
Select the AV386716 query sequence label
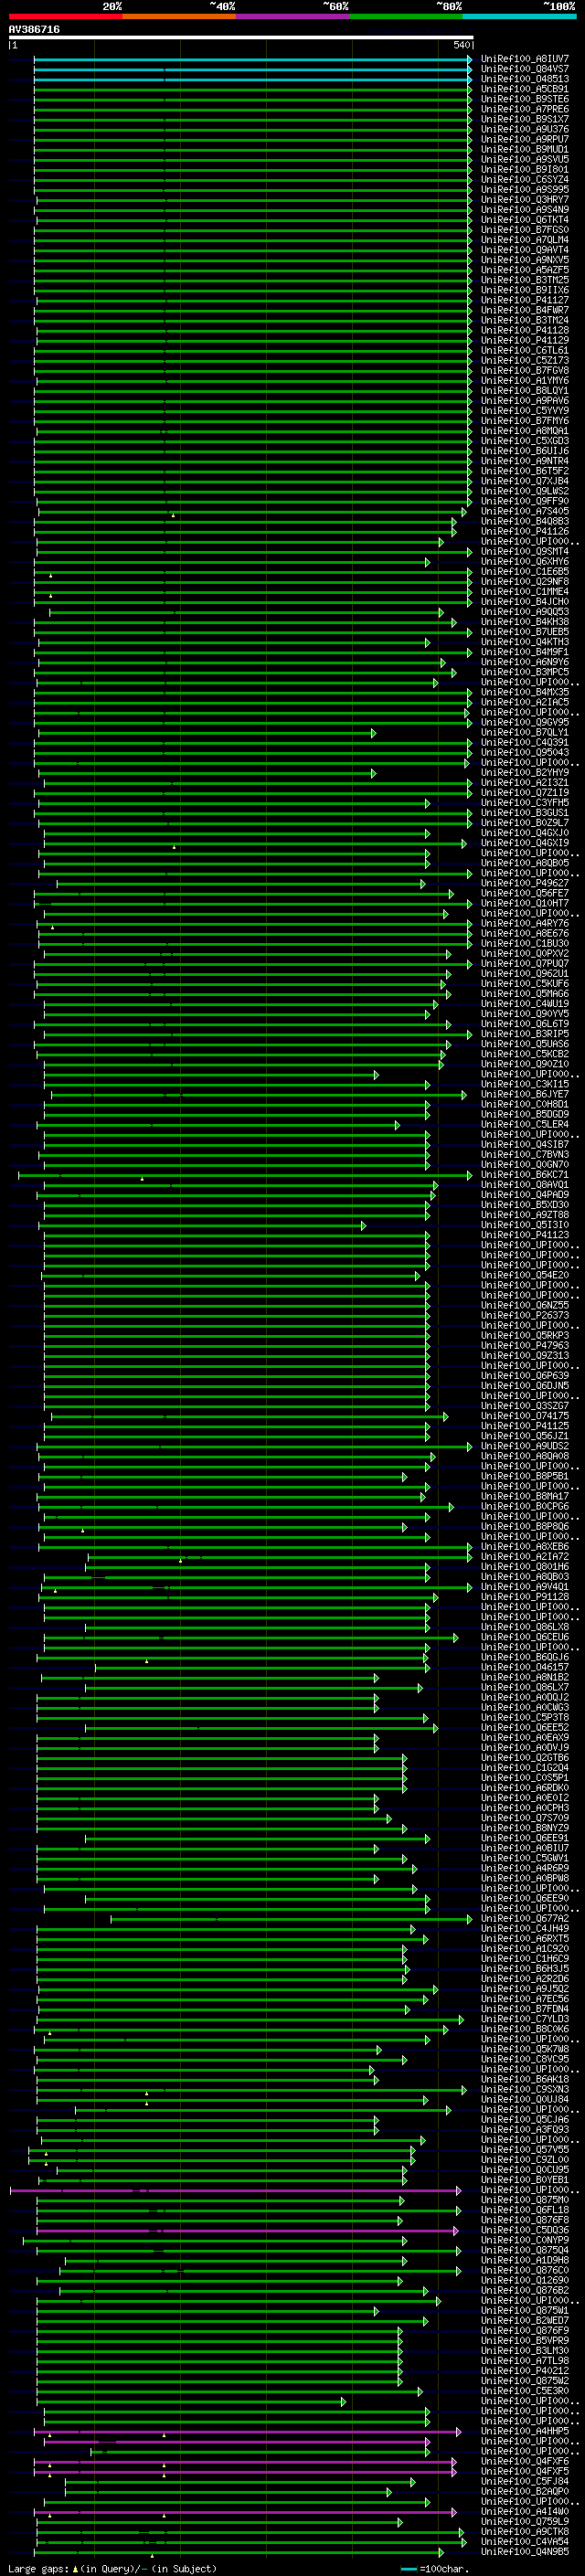[34, 29]
